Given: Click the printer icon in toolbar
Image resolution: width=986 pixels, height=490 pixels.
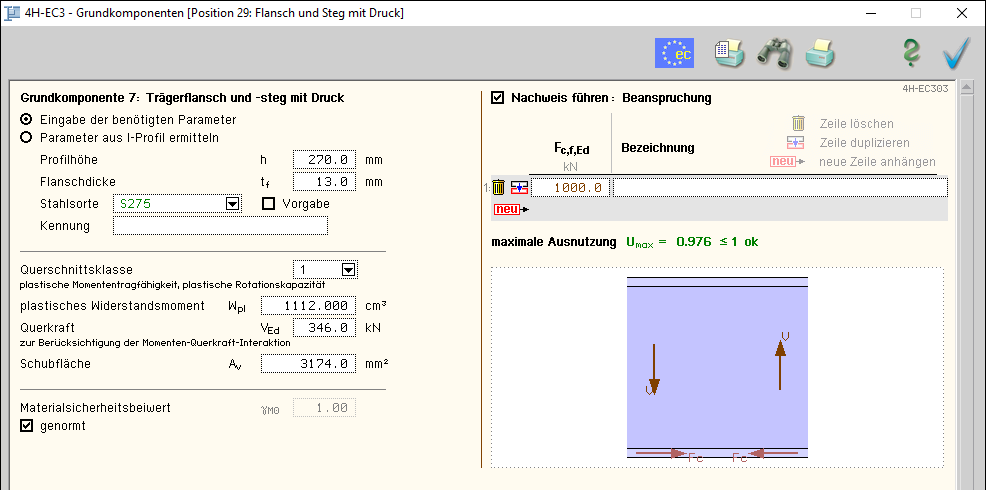Looking at the screenshot, I should coord(820,53).
